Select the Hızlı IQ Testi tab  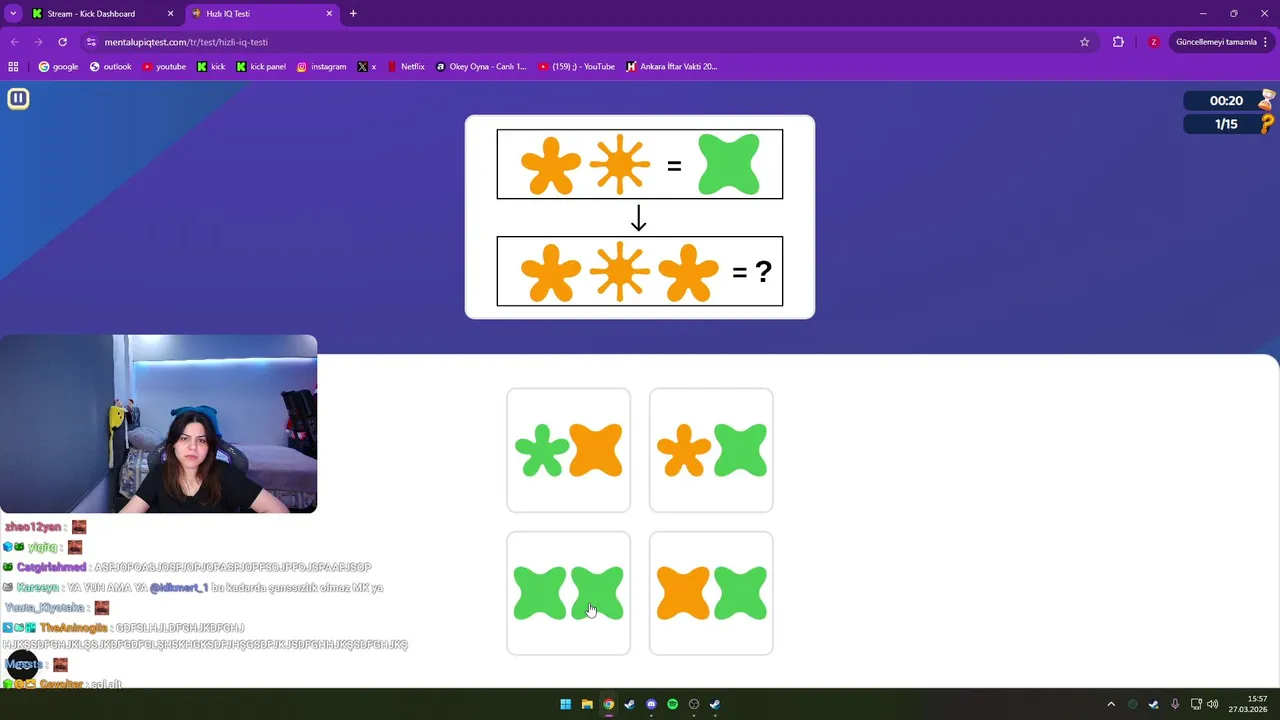pos(262,14)
